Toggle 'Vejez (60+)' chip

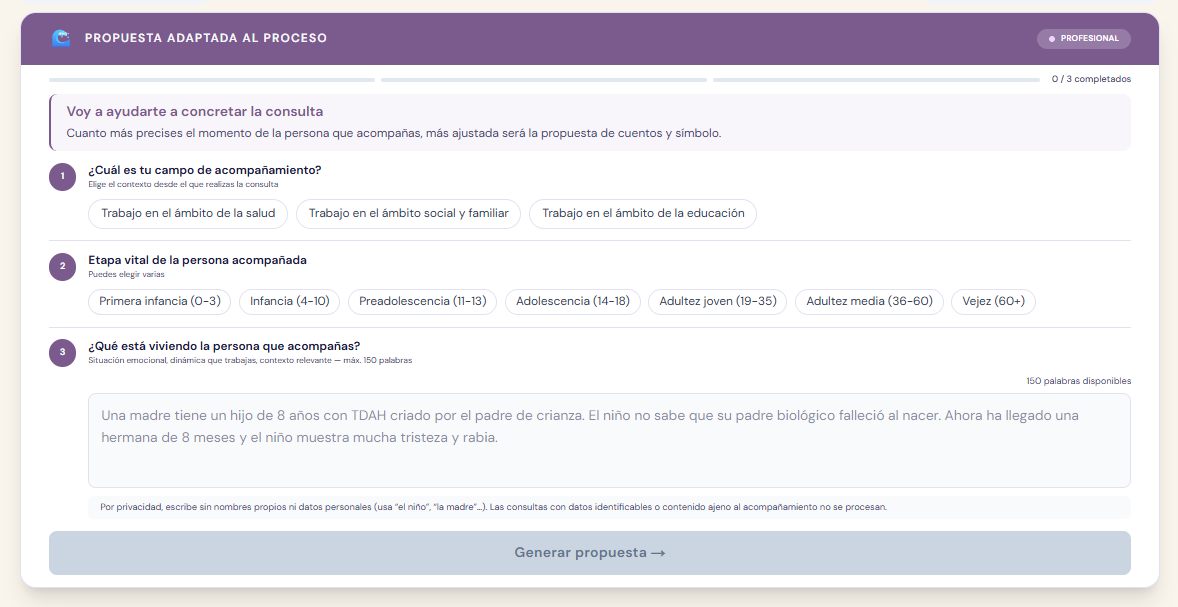(x=993, y=301)
